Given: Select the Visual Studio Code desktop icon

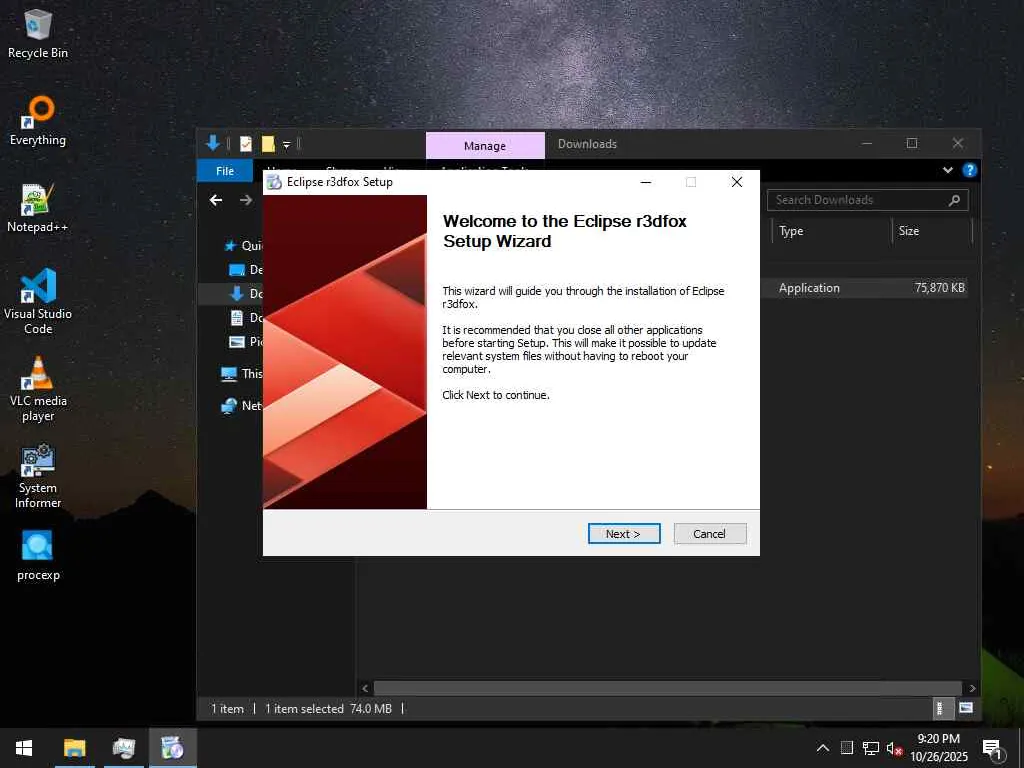Looking at the screenshot, I should pos(38,302).
